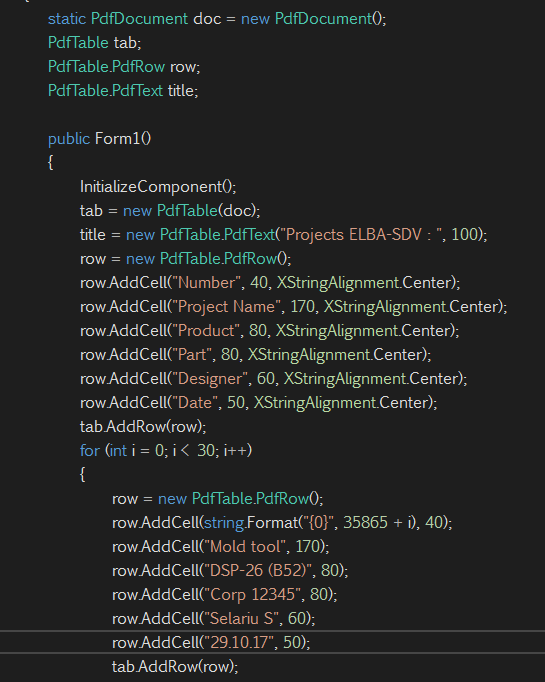Click the "Selariu S" string literal

[x=242, y=618]
